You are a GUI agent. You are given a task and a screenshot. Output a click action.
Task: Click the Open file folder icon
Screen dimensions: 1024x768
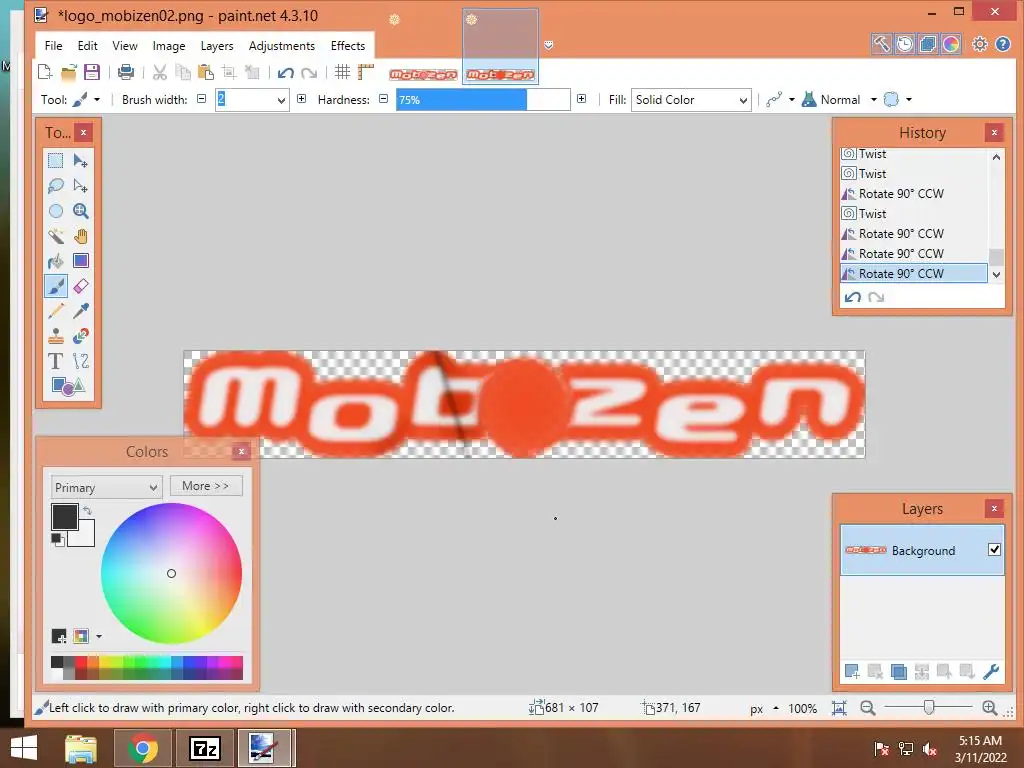pos(69,72)
